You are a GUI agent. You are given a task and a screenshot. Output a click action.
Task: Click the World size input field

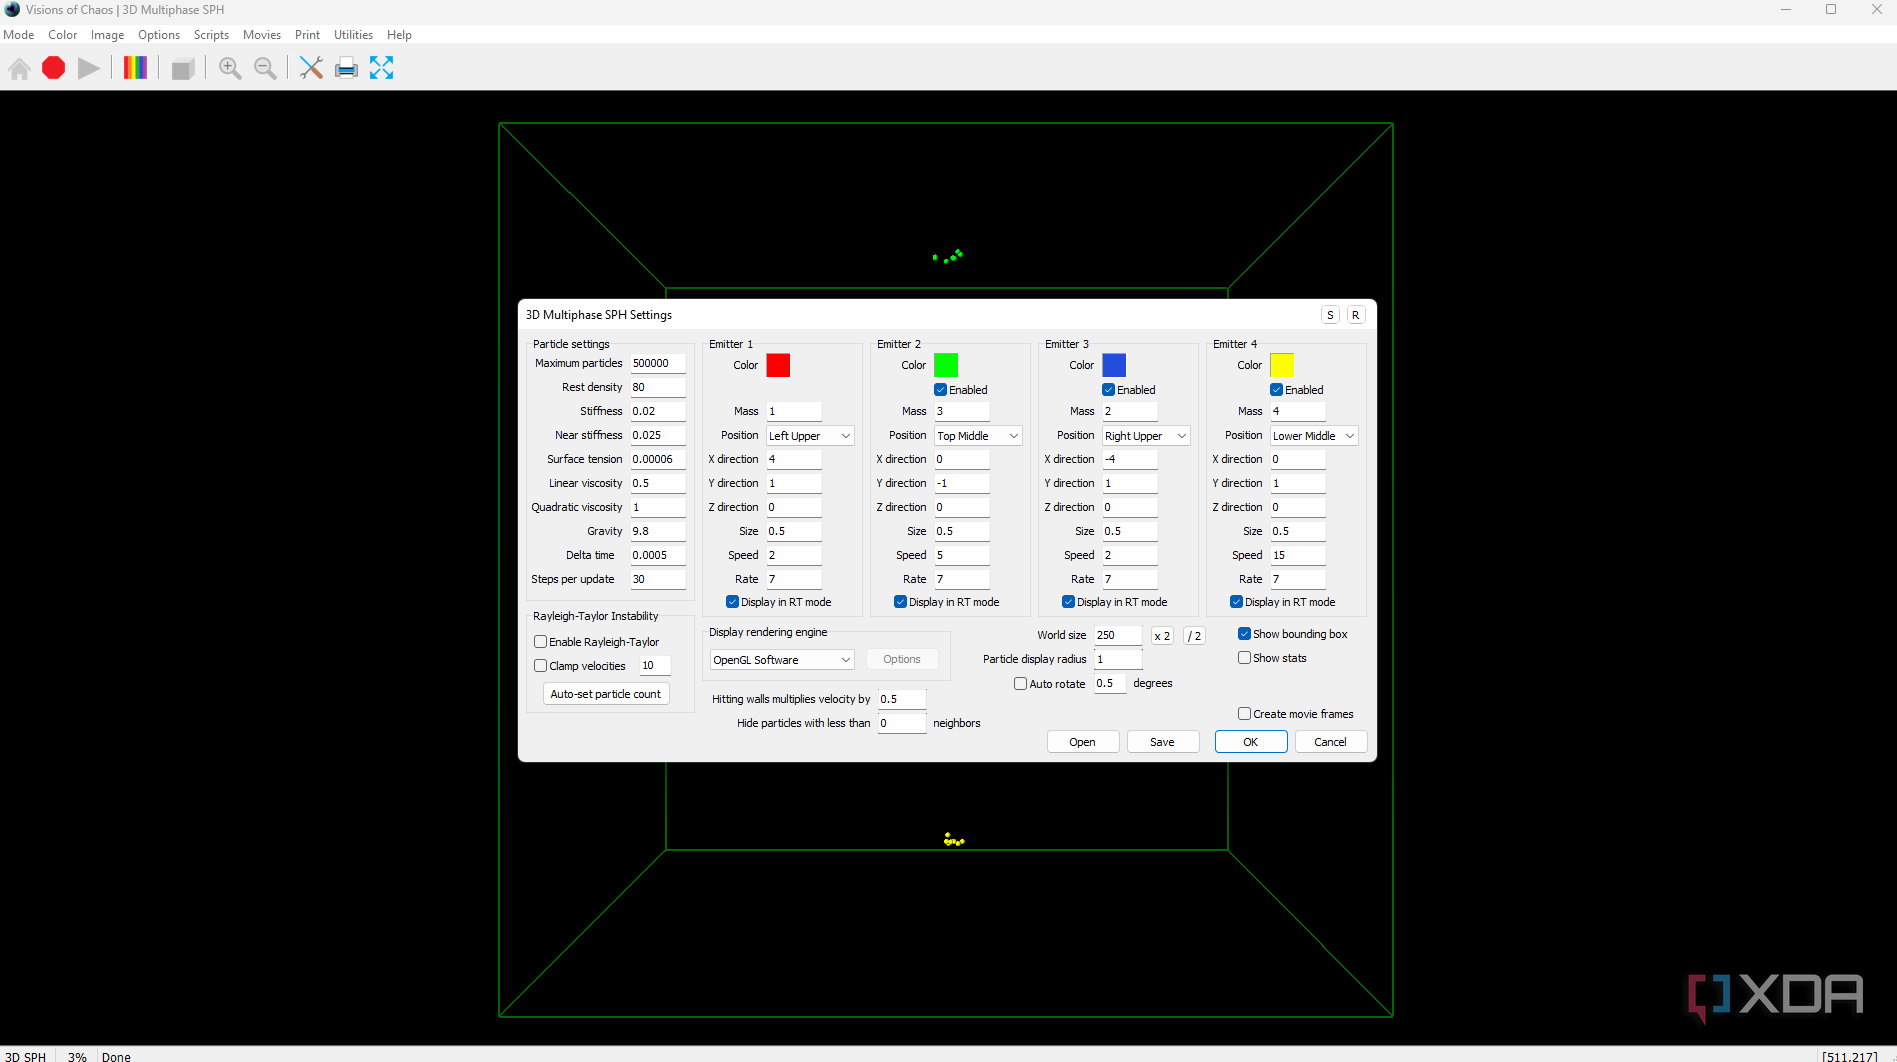[x=1118, y=635]
